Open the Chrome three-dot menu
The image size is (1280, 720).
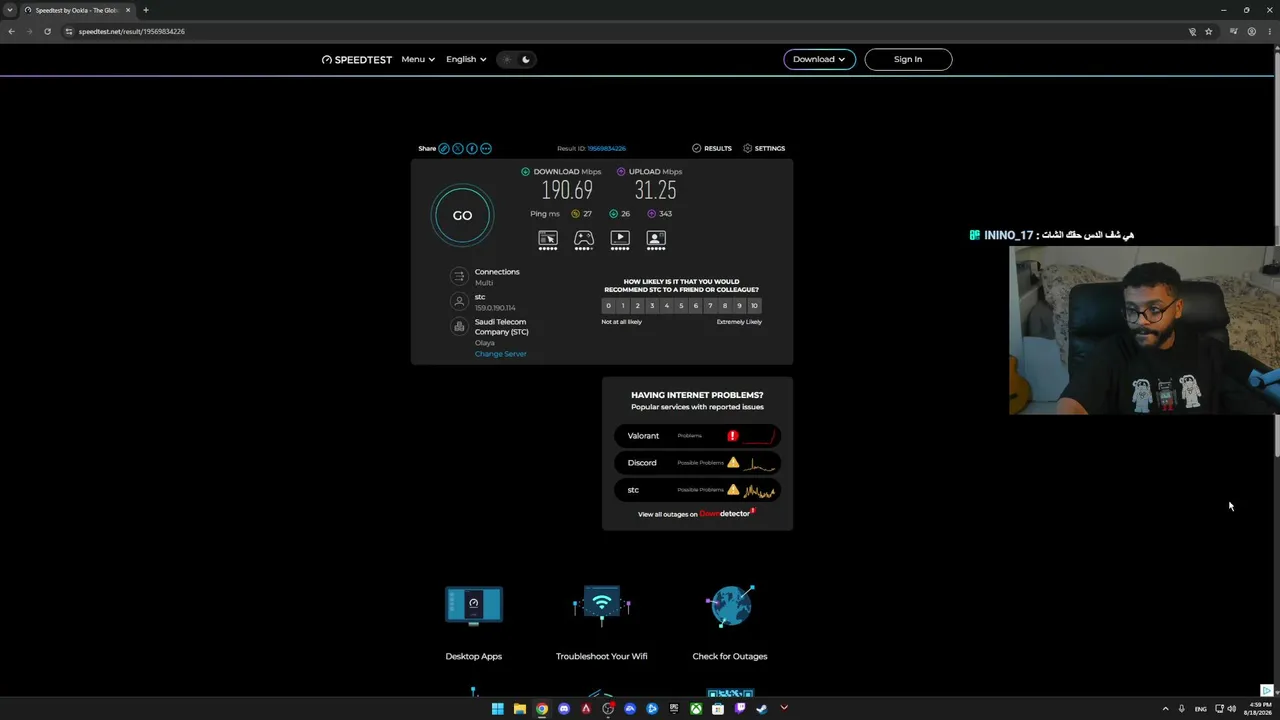pyautogui.click(x=1272, y=31)
